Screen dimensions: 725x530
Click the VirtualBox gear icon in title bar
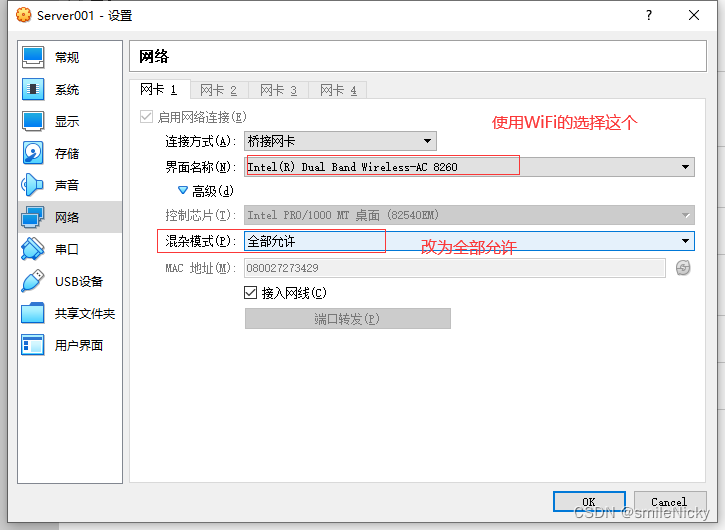23,15
